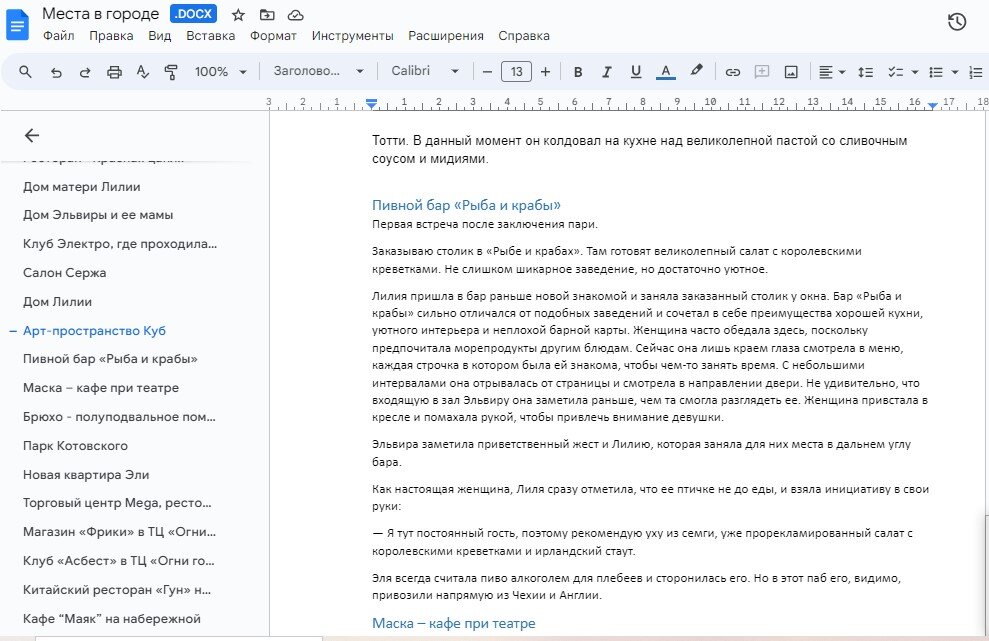Jump to outline item Брюхо - полуподвальное

[x=119, y=417]
